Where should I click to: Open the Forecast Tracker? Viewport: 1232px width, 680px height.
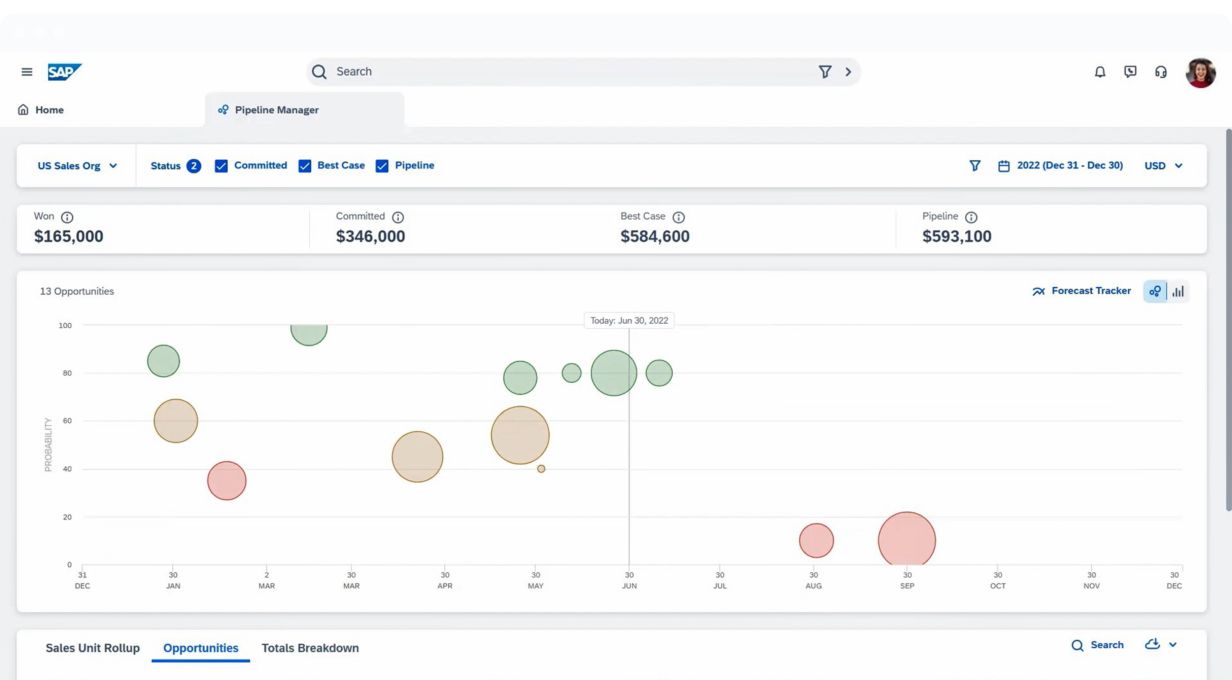[x=1081, y=291]
